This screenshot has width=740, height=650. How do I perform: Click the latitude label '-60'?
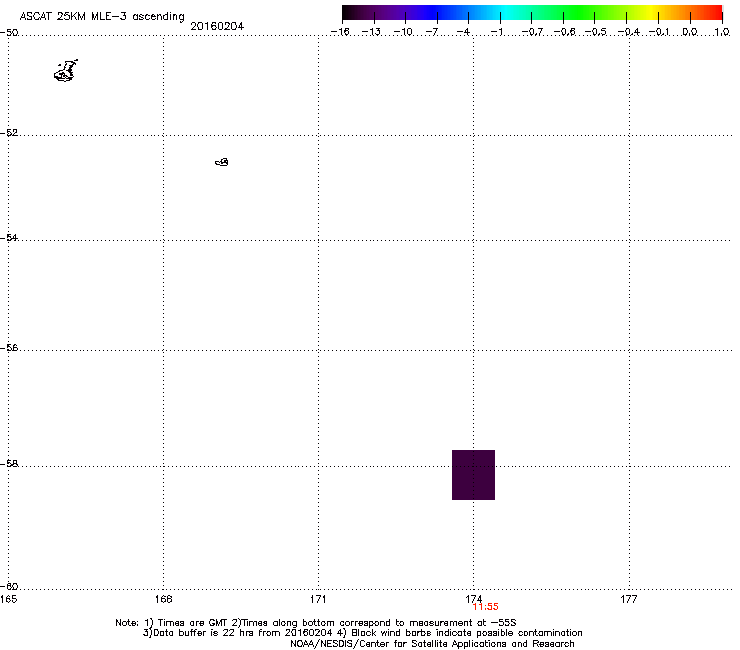9,586
